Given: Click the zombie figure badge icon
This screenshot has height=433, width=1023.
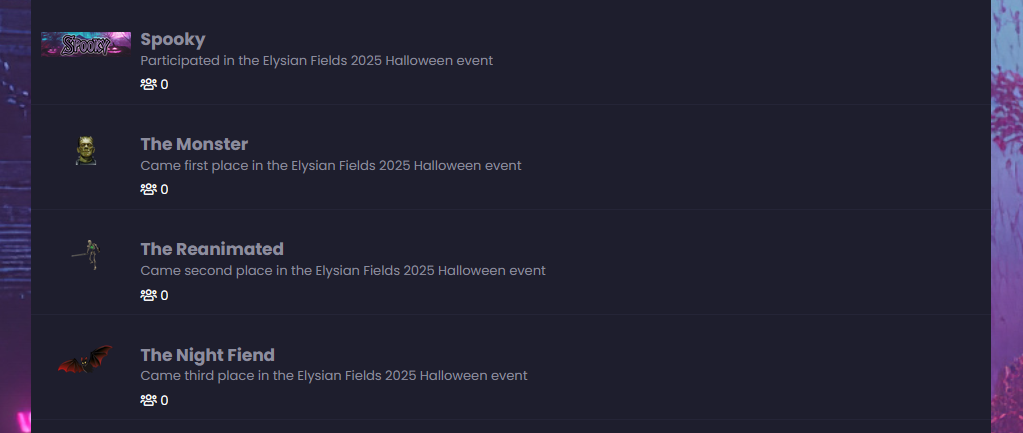Looking at the screenshot, I should pyautogui.click(x=88, y=254).
